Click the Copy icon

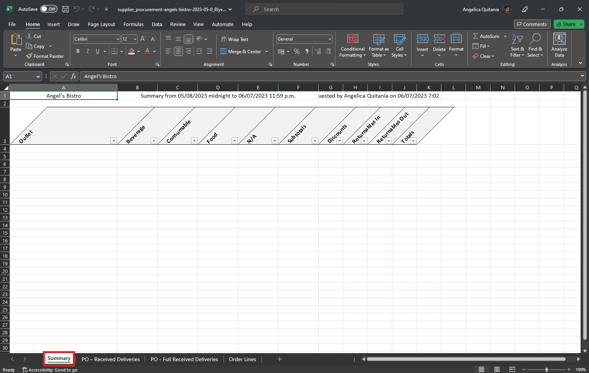(x=29, y=46)
